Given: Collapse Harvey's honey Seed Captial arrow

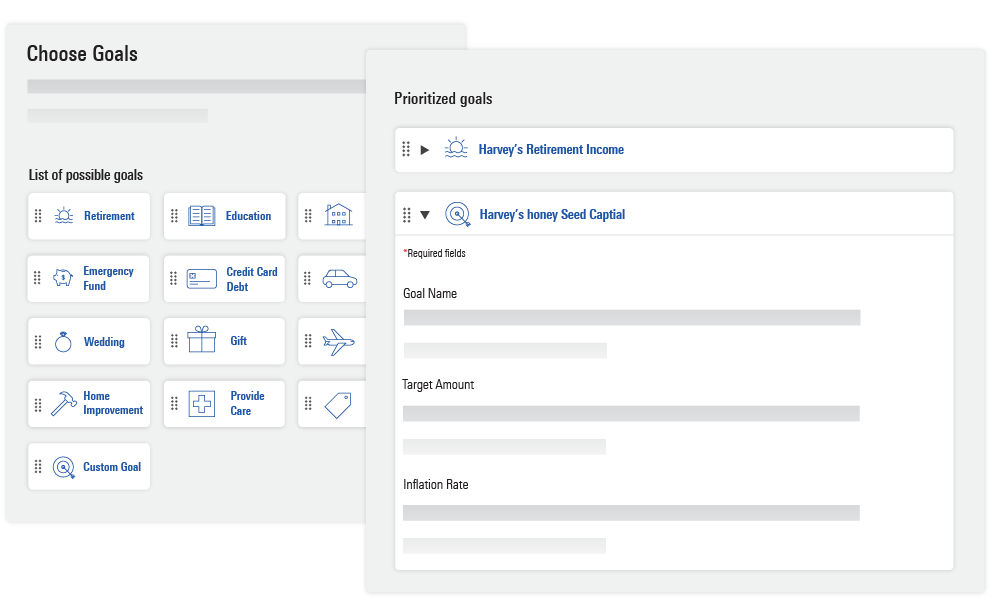Looking at the screenshot, I should tap(425, 215).
